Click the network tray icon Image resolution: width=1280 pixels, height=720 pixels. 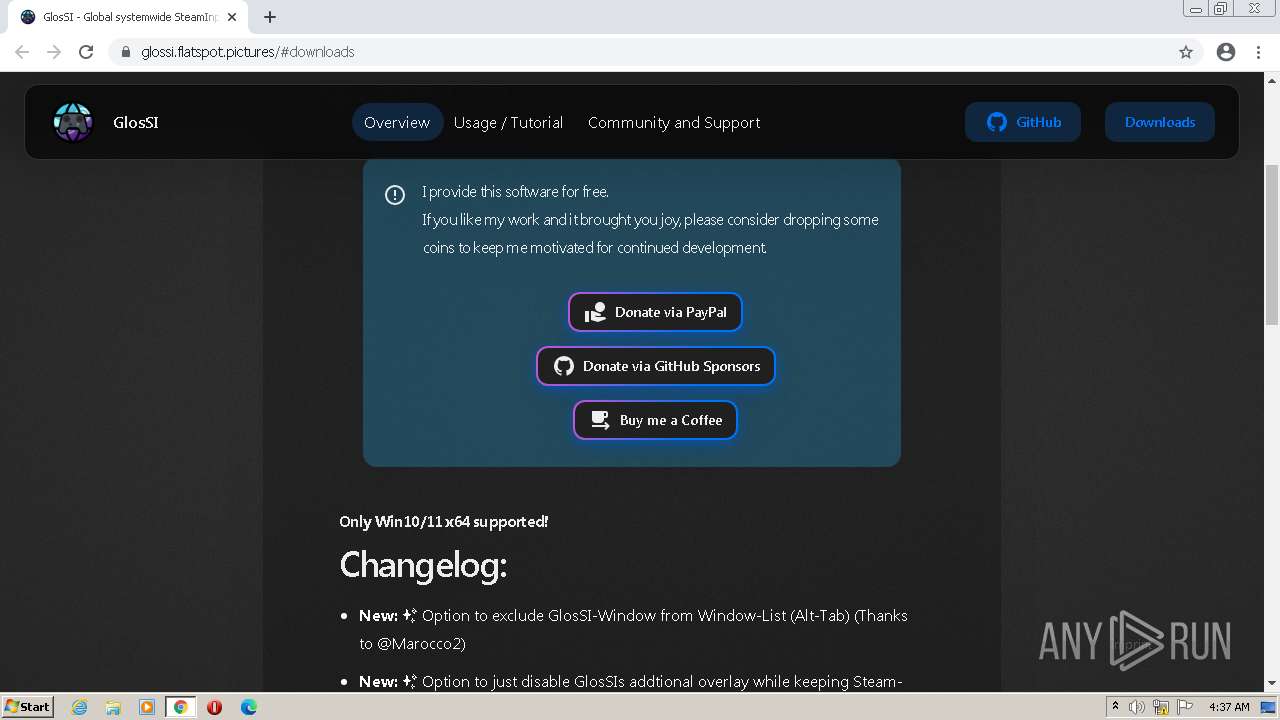[1161, 707]
